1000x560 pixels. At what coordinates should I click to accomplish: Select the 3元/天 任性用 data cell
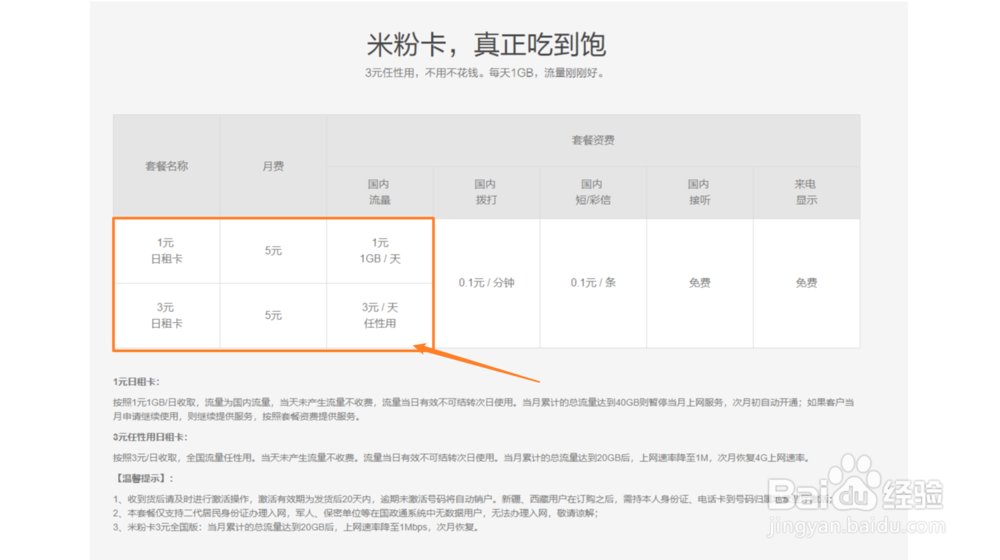[x=379, y=315]
